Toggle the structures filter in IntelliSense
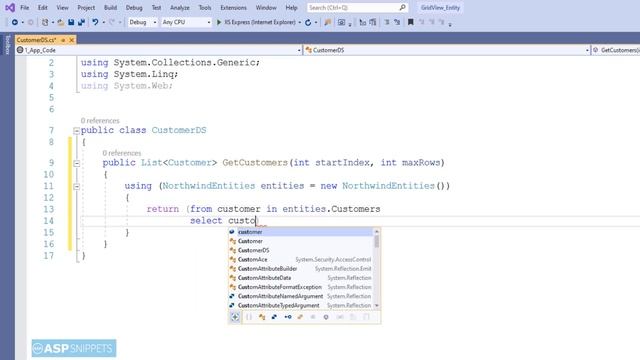 click(274, 317)
